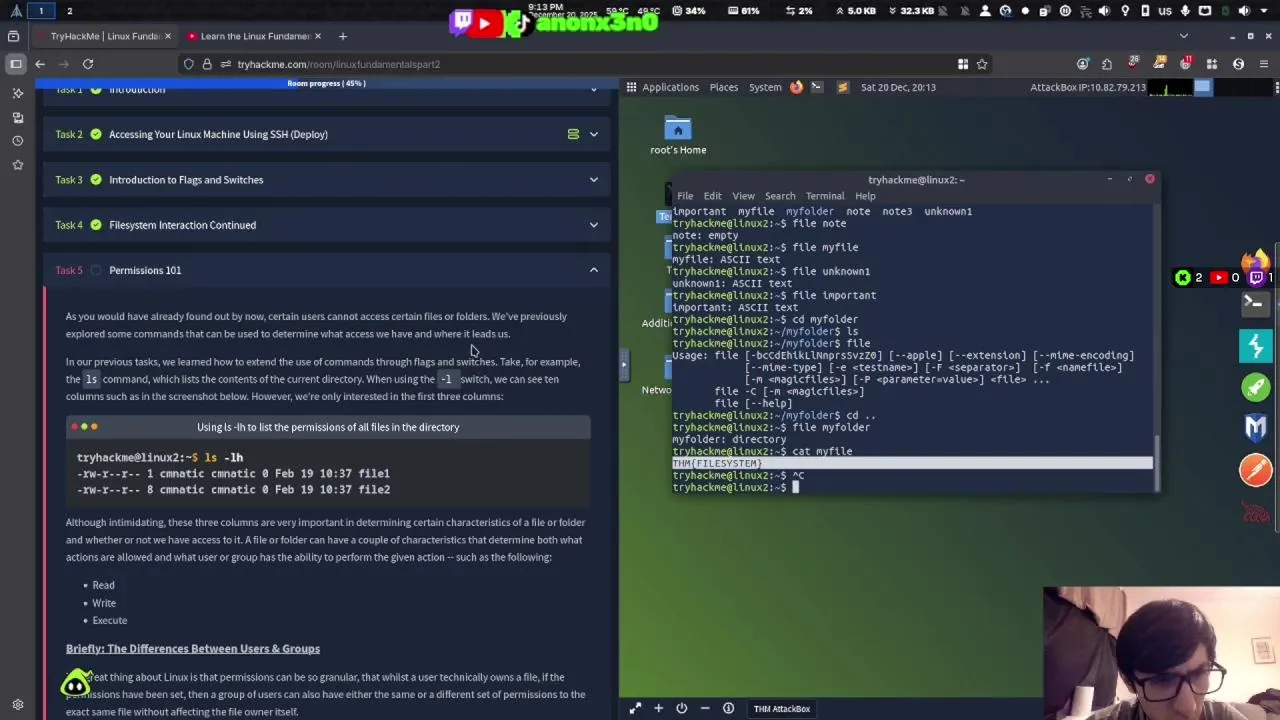
Task: Open a new browser tab
Action: tap(342, 36)
